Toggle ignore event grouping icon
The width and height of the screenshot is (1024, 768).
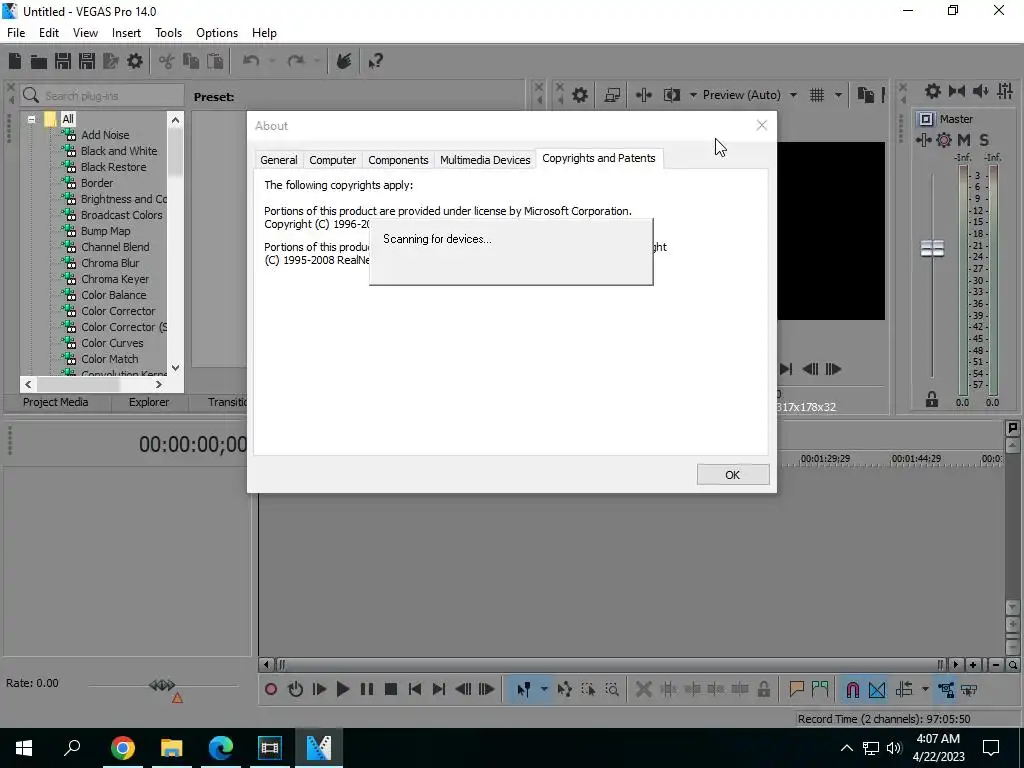(969, 689)
